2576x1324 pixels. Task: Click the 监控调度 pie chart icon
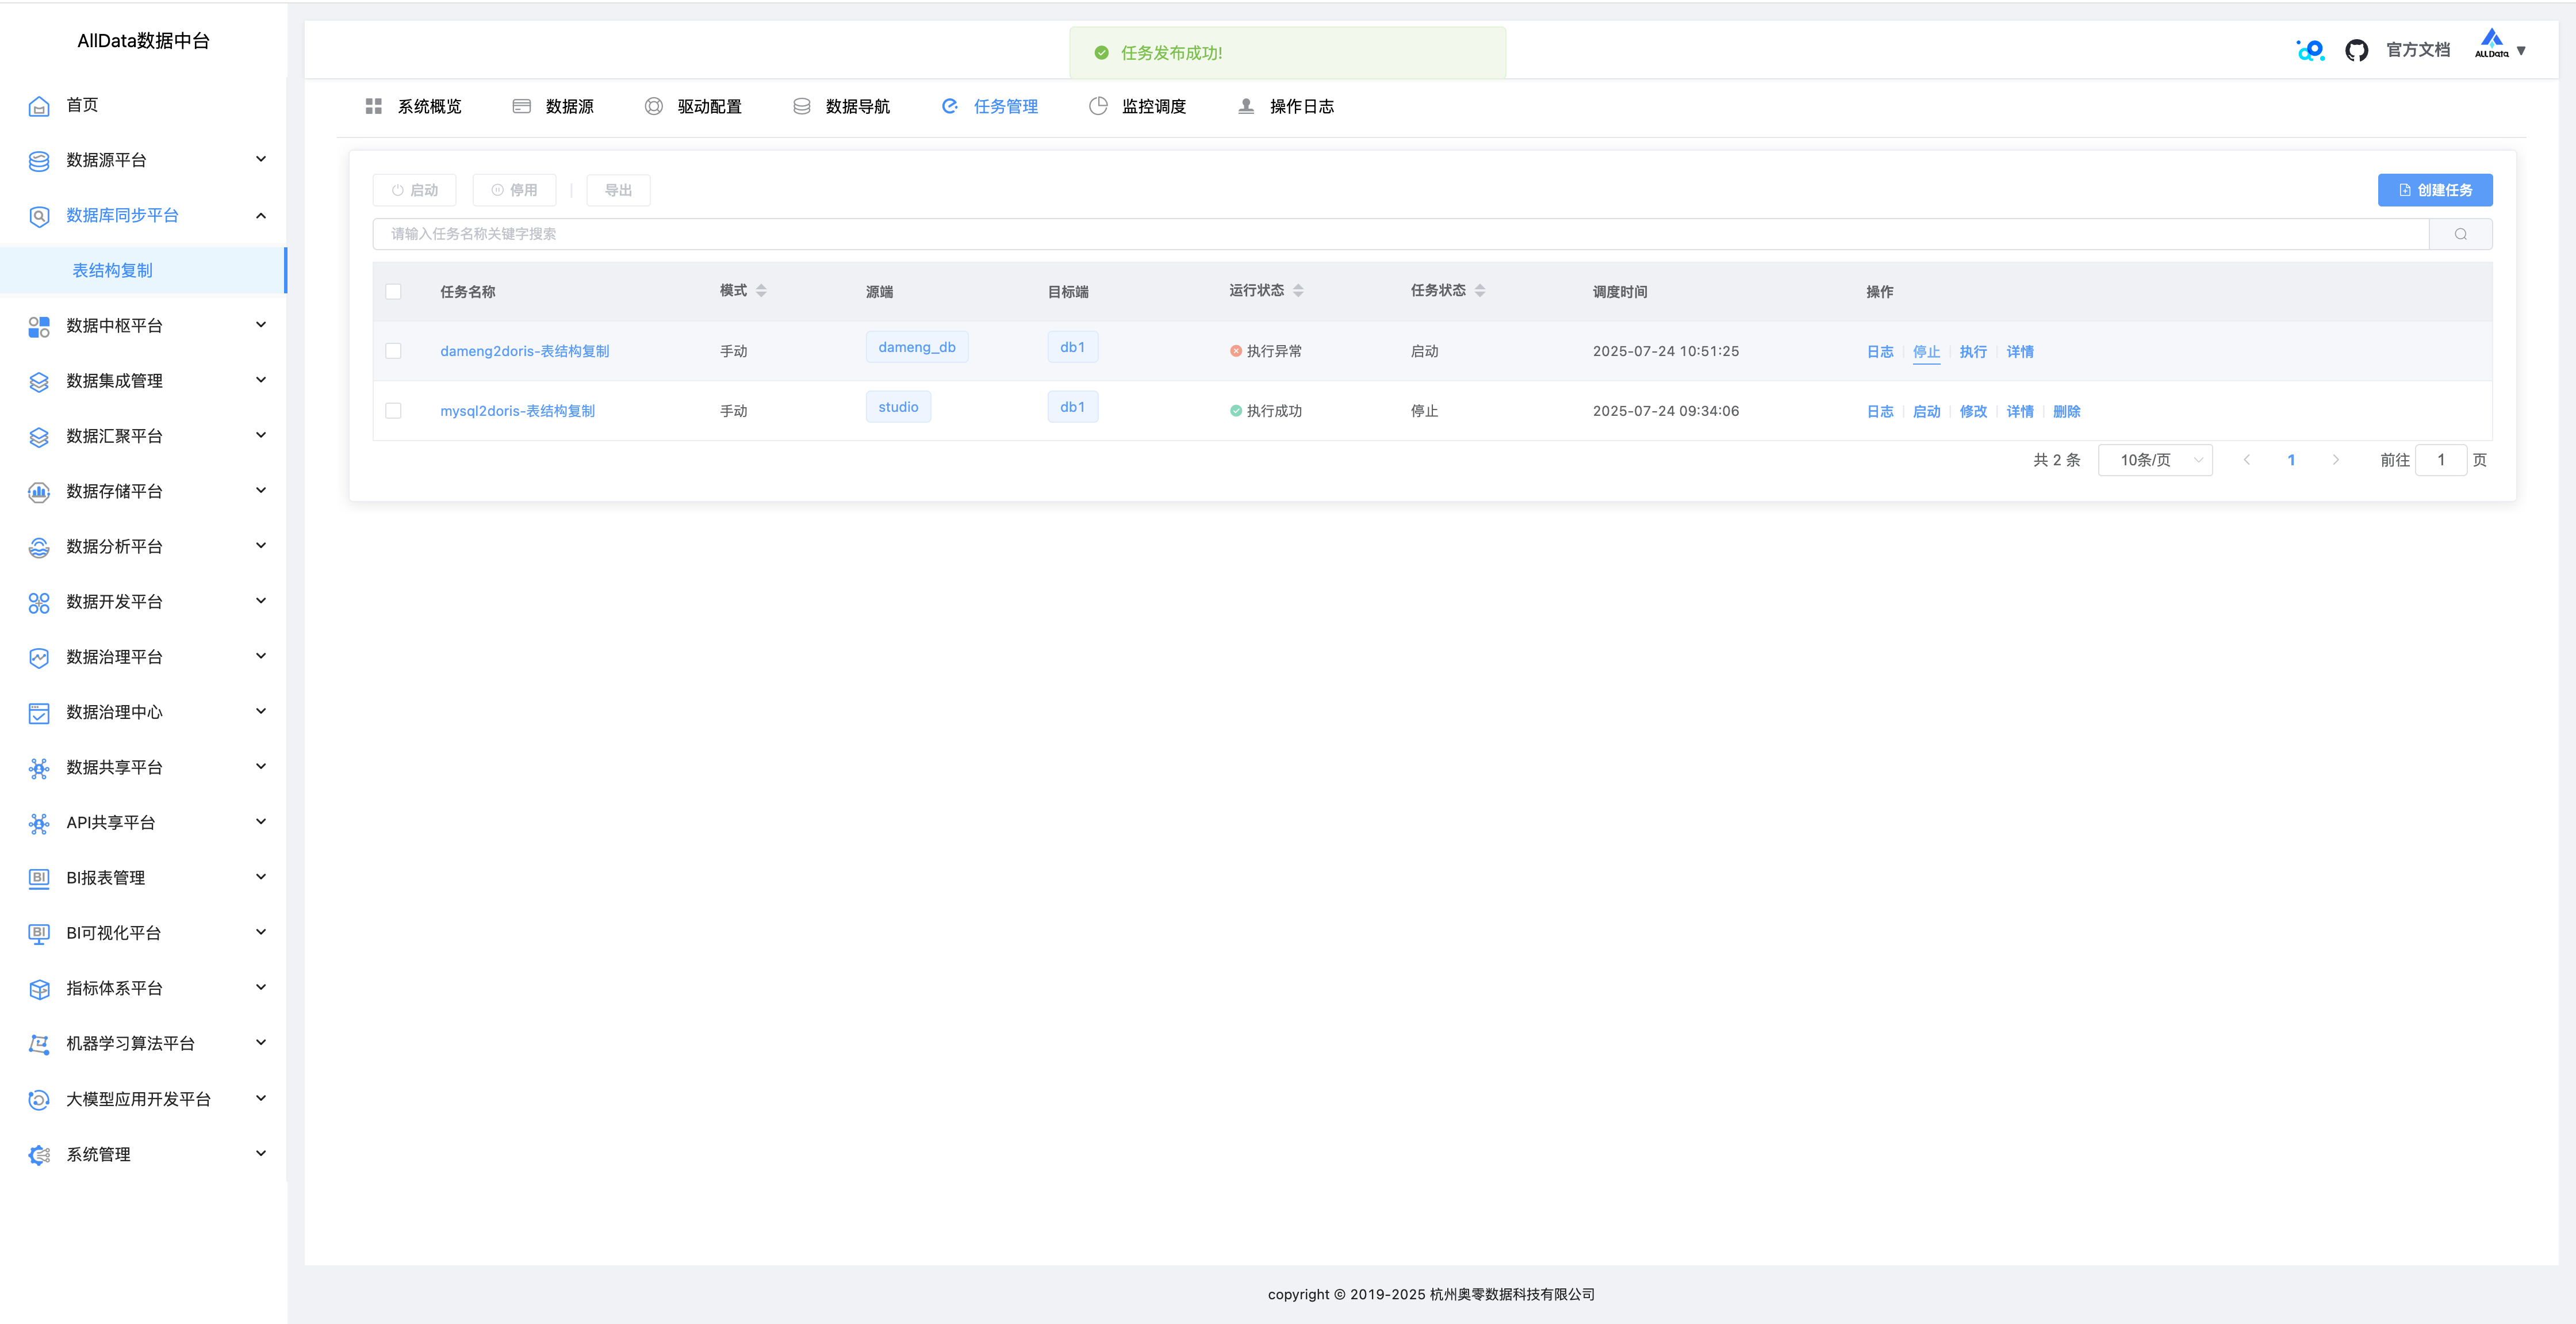1098,106
